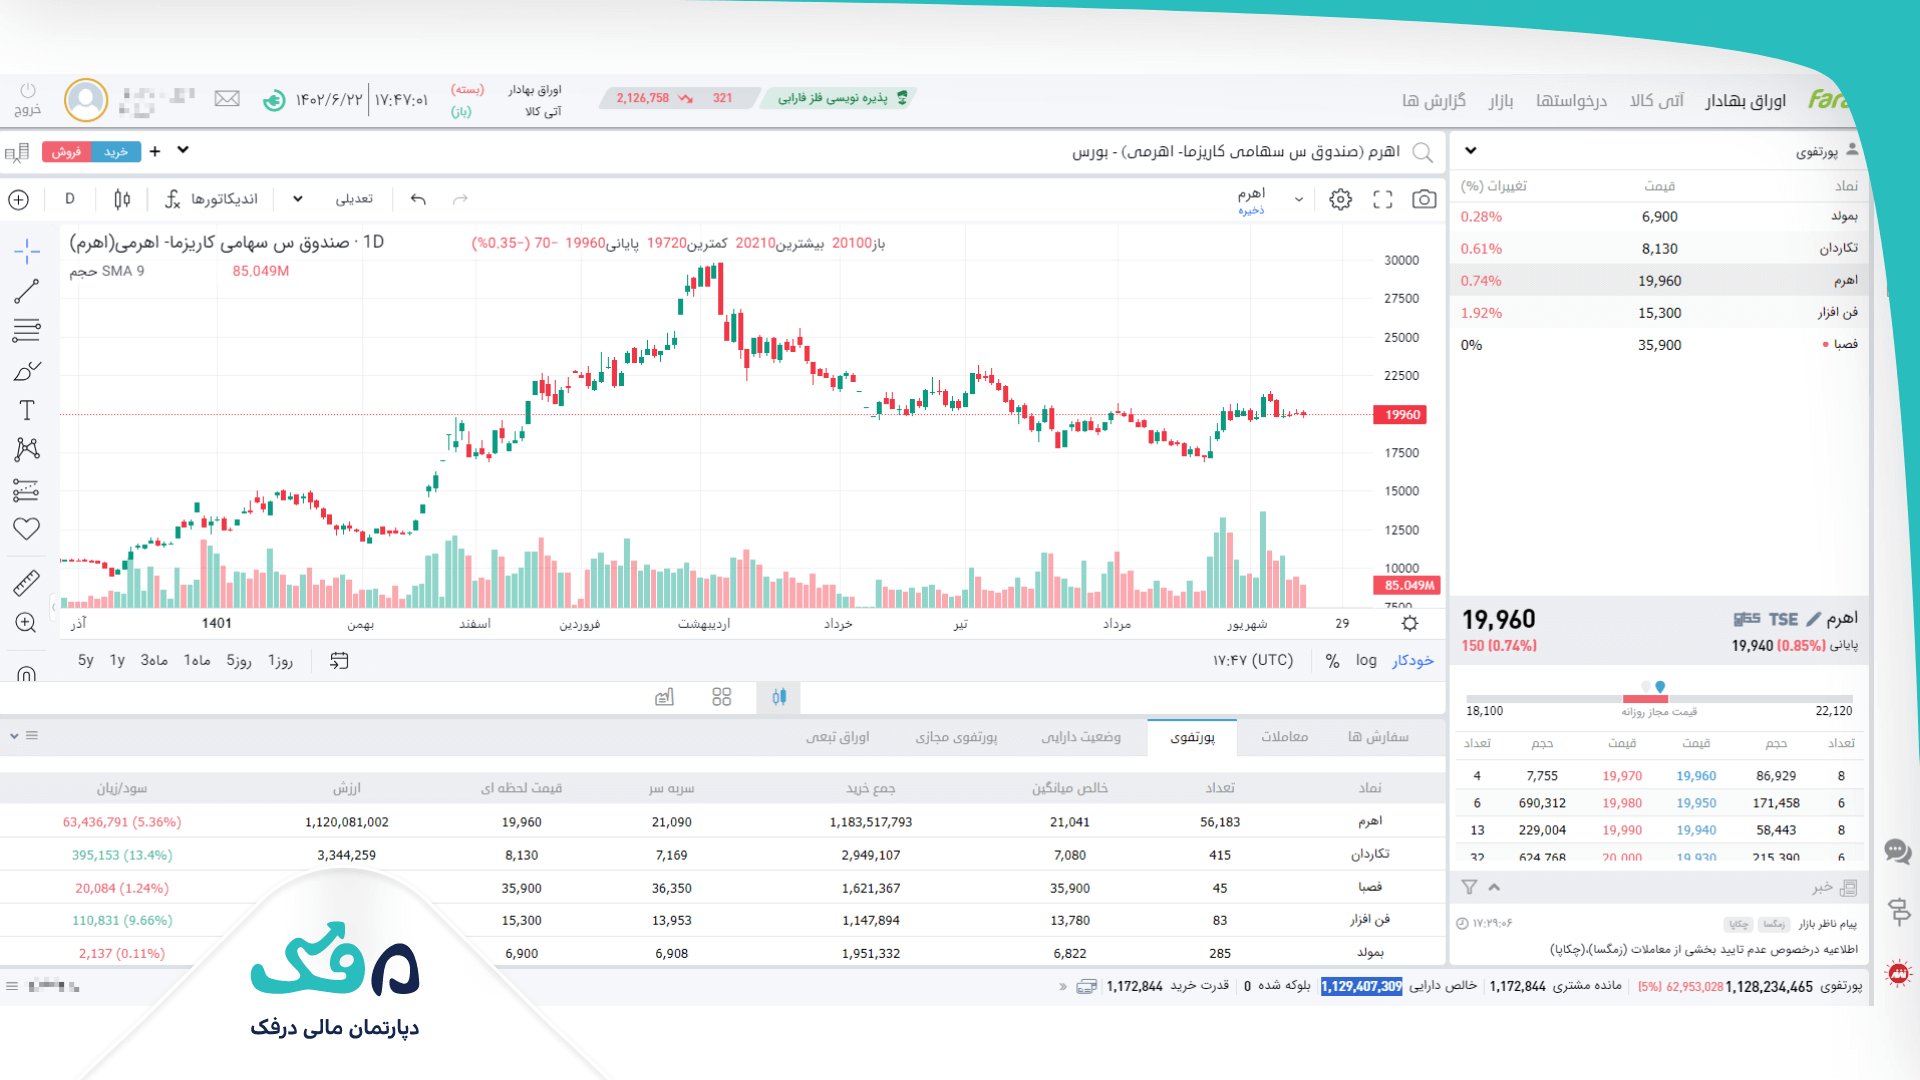1920x1080 pixels.
Task: Open the بازار market menu
Action: [x=1501, y=100]
